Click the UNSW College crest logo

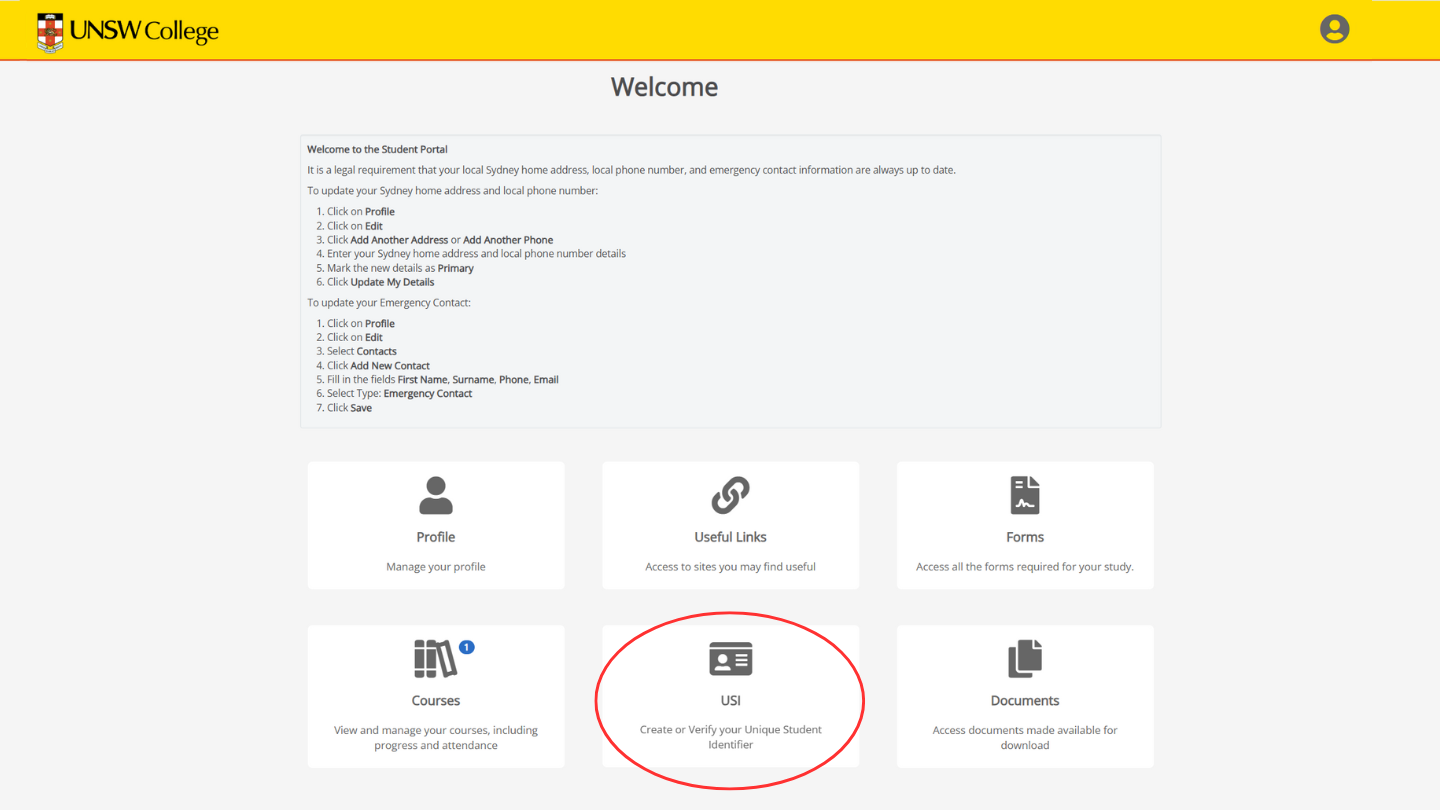49,32
